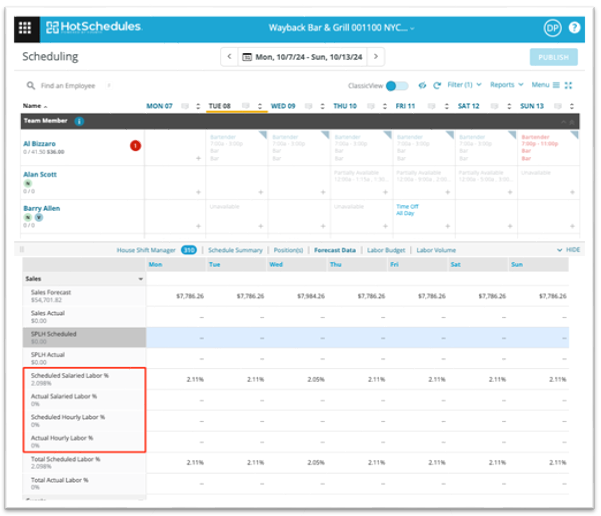Click the Team Member info icon

point(79,121)
